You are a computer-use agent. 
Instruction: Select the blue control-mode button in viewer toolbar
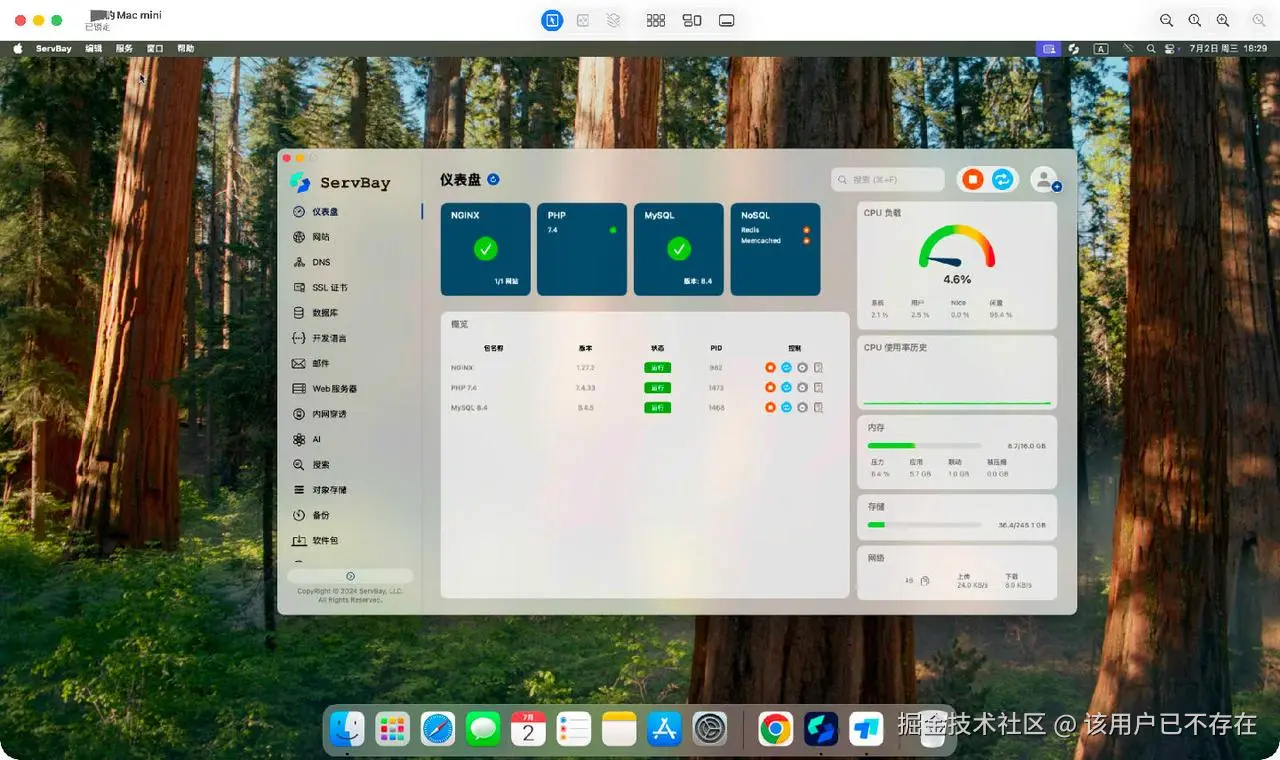click(x=552, y=20)
